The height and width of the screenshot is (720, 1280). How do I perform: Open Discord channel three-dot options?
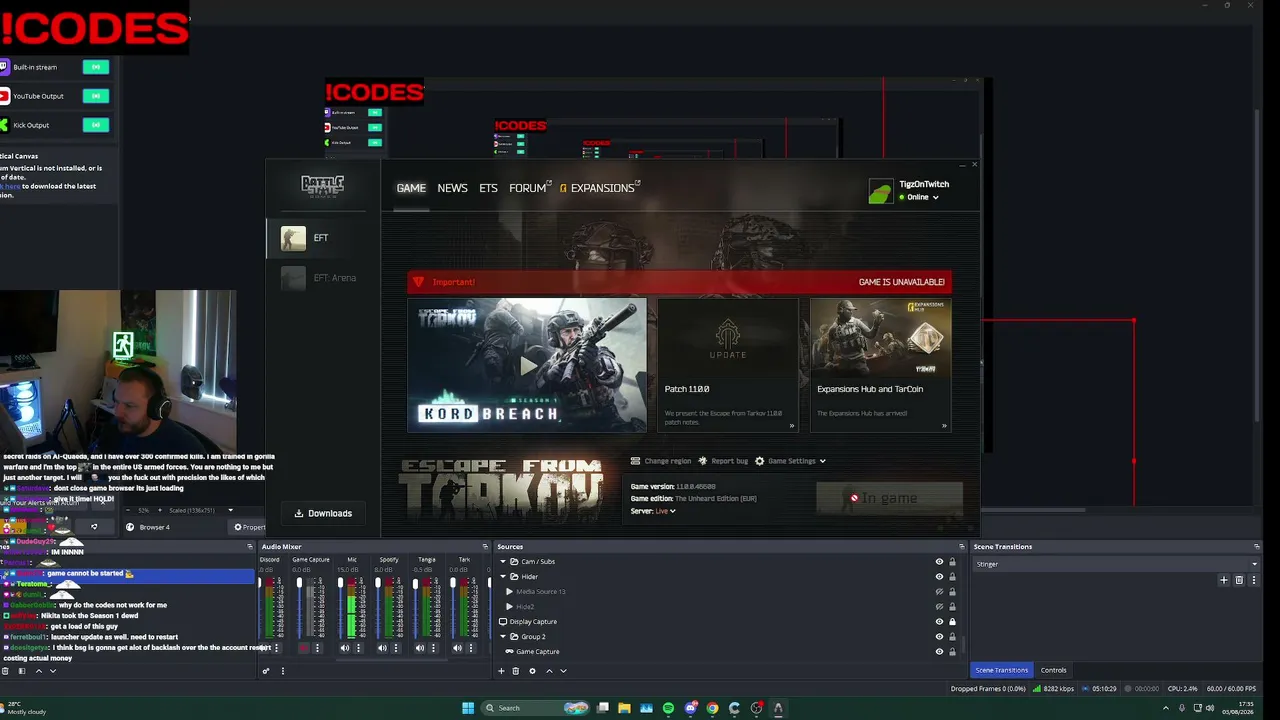(x=277, y=648)
